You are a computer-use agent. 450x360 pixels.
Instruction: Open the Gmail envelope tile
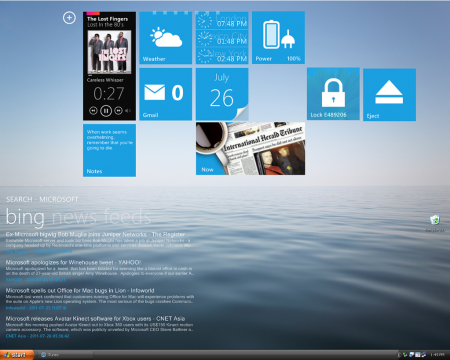click(166, 94)
